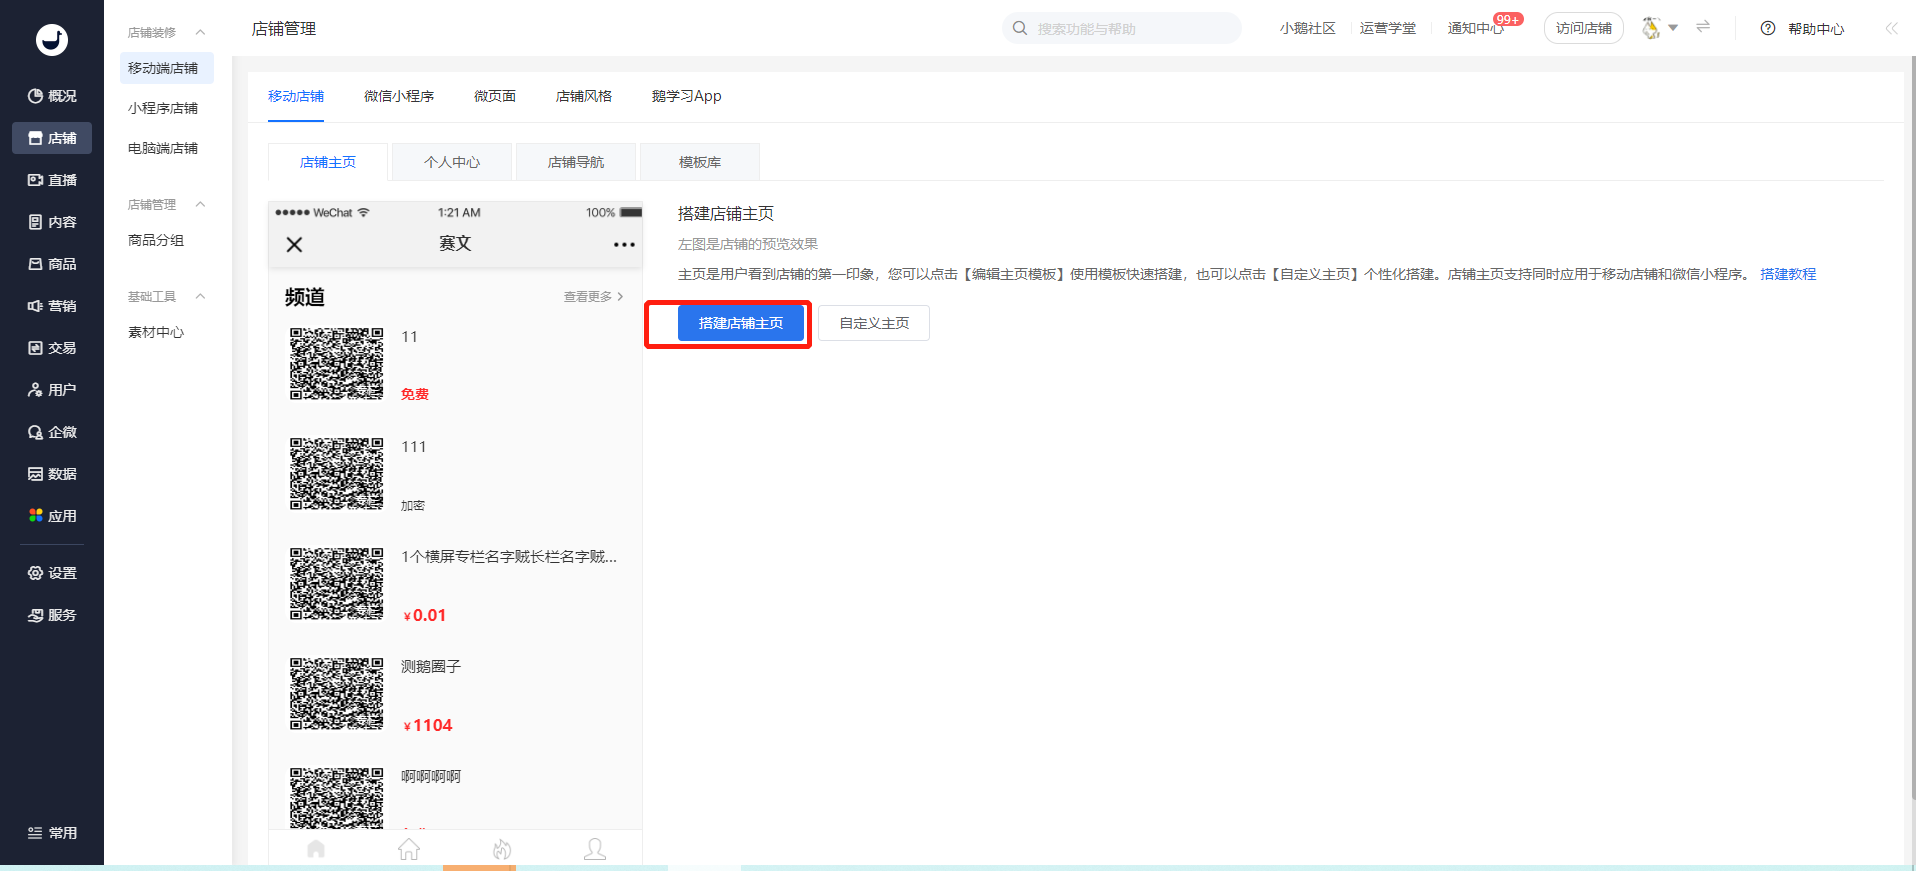Switch to the 微页面 tab
1916x871 pixels.
pyautogui.click(x=495, y=96)
